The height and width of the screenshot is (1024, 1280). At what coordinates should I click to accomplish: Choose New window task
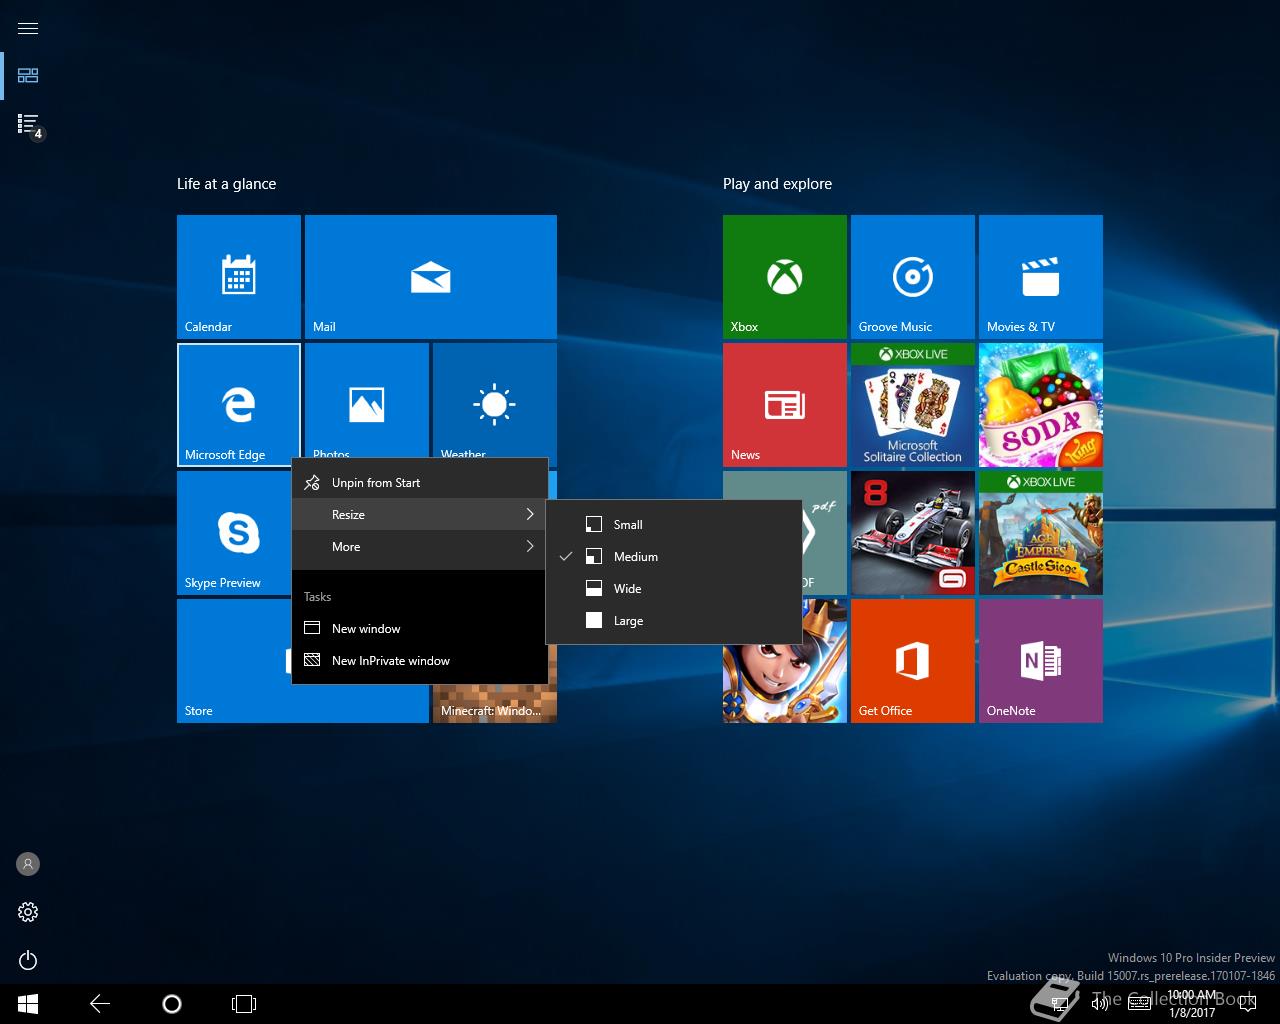tap(419, 628)
